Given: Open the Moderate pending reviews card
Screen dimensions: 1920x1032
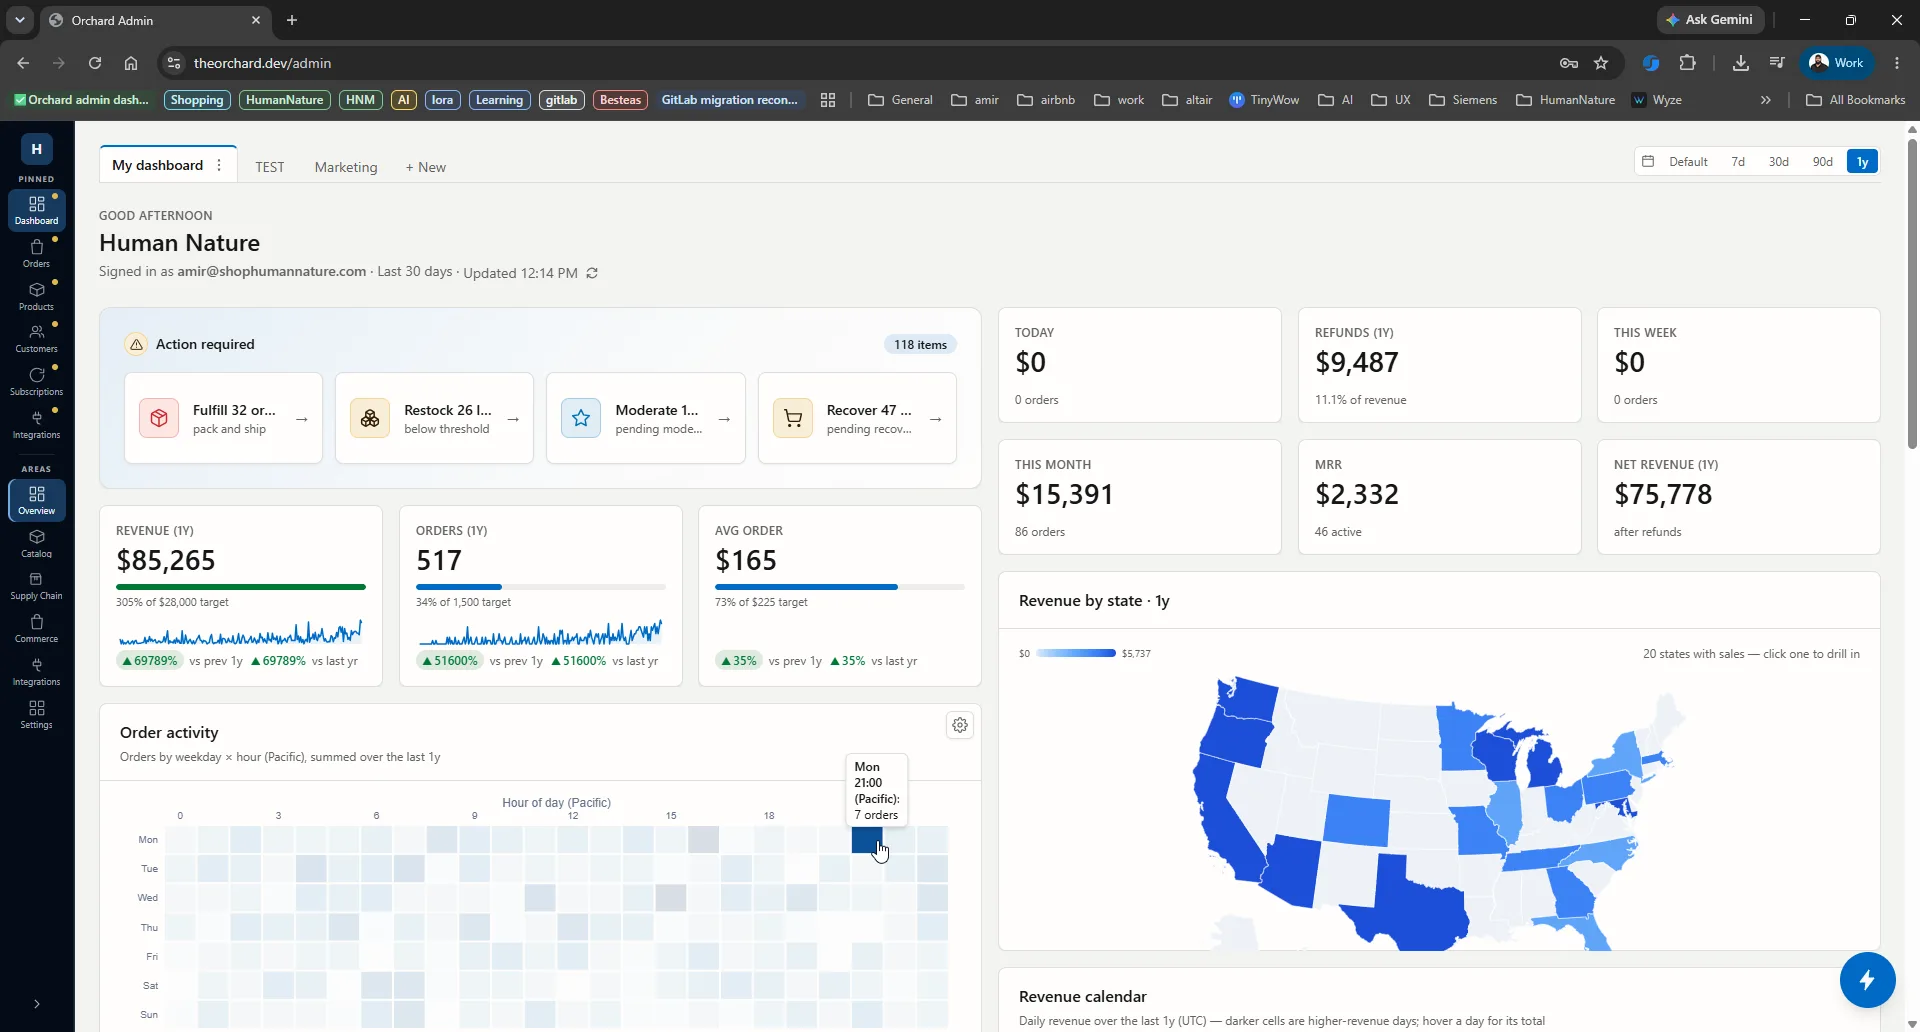Looking at the screenshot, I should click(x=646, y=418).
